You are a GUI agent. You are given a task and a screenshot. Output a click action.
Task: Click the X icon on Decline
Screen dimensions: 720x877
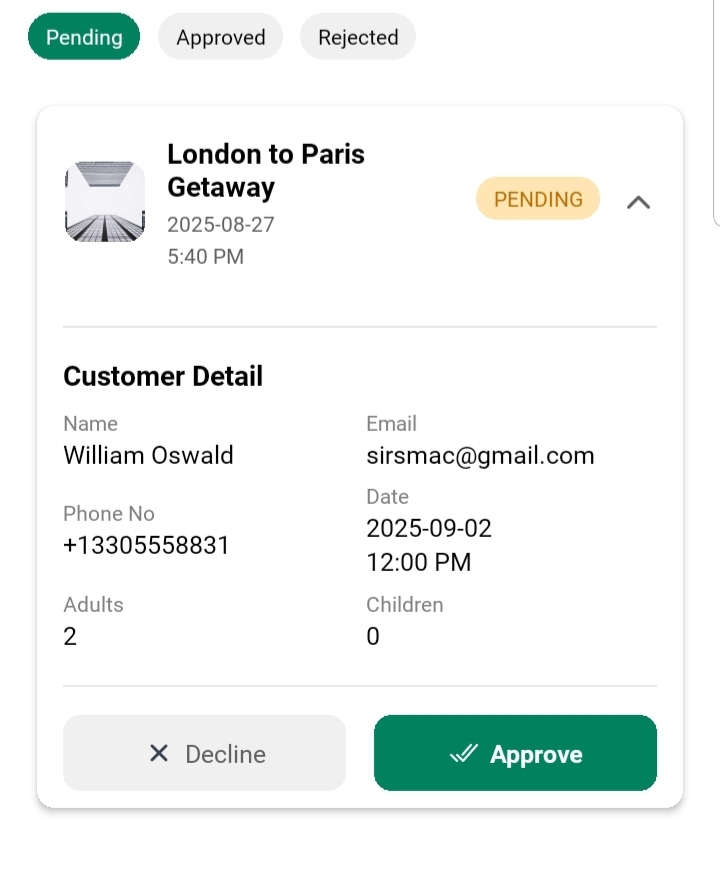coord(159,753)
